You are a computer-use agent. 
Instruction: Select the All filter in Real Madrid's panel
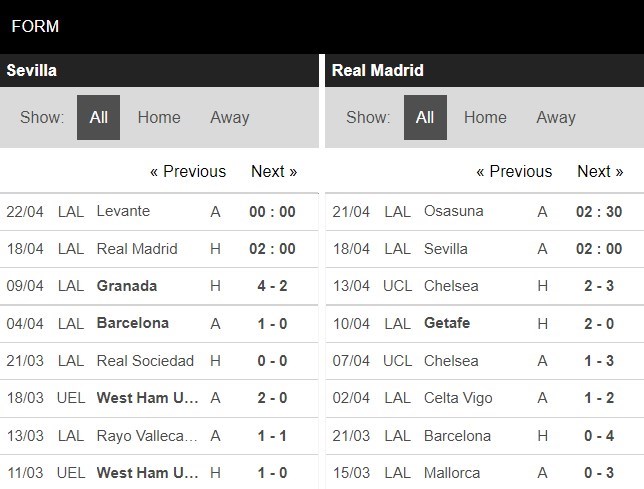pyautogui.click(x=425, y=118)
